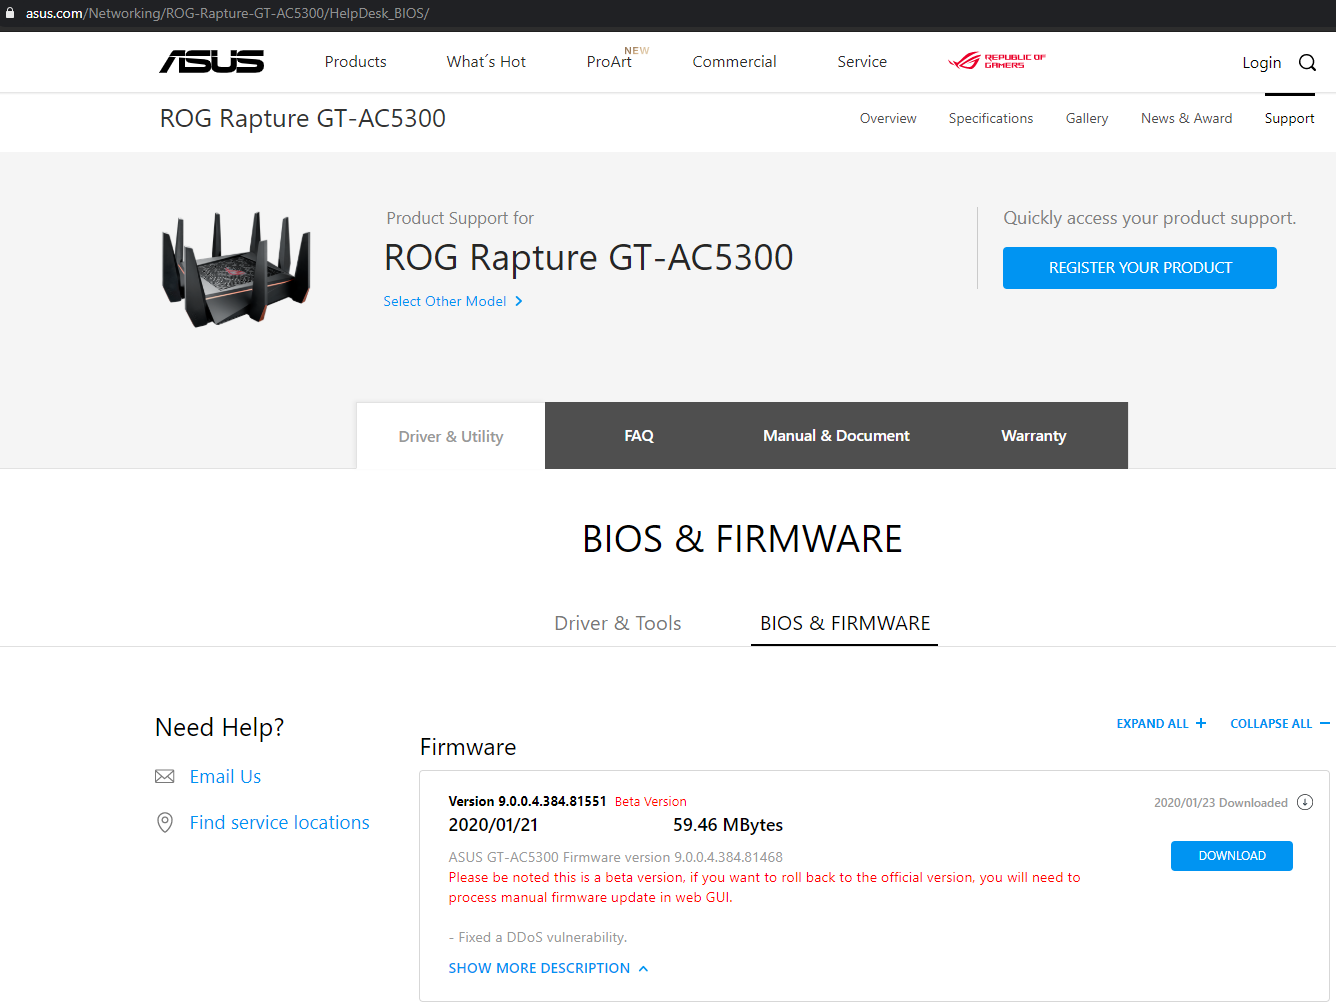Expand all firmware entries
The image size is (1336, 1008).
[1161, 724]
